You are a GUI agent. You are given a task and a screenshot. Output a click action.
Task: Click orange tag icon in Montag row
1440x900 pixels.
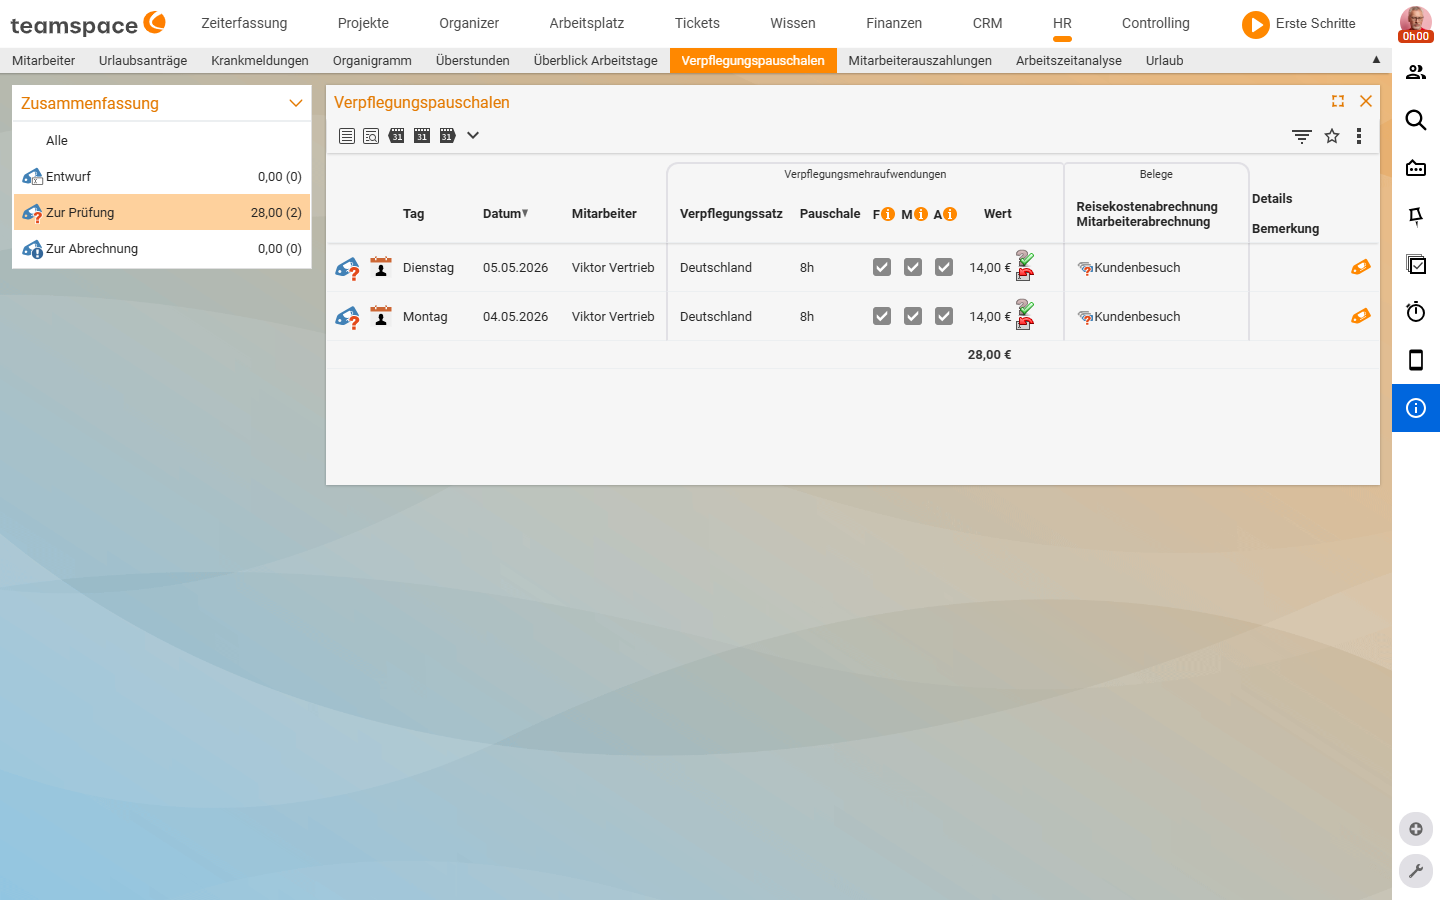tap(1361, 316)
